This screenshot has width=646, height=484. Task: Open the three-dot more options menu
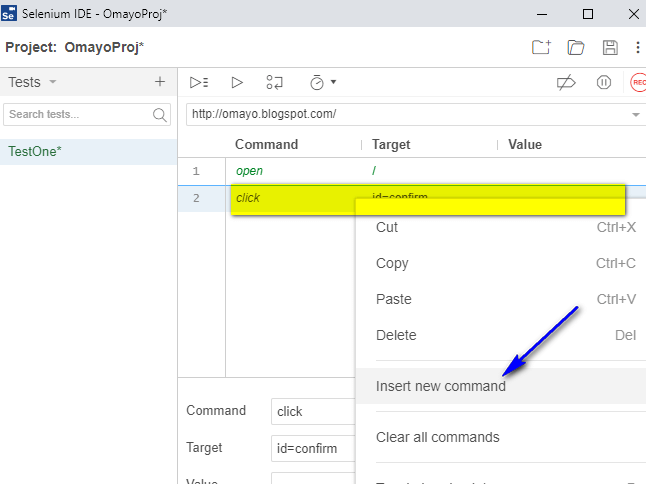638,47
